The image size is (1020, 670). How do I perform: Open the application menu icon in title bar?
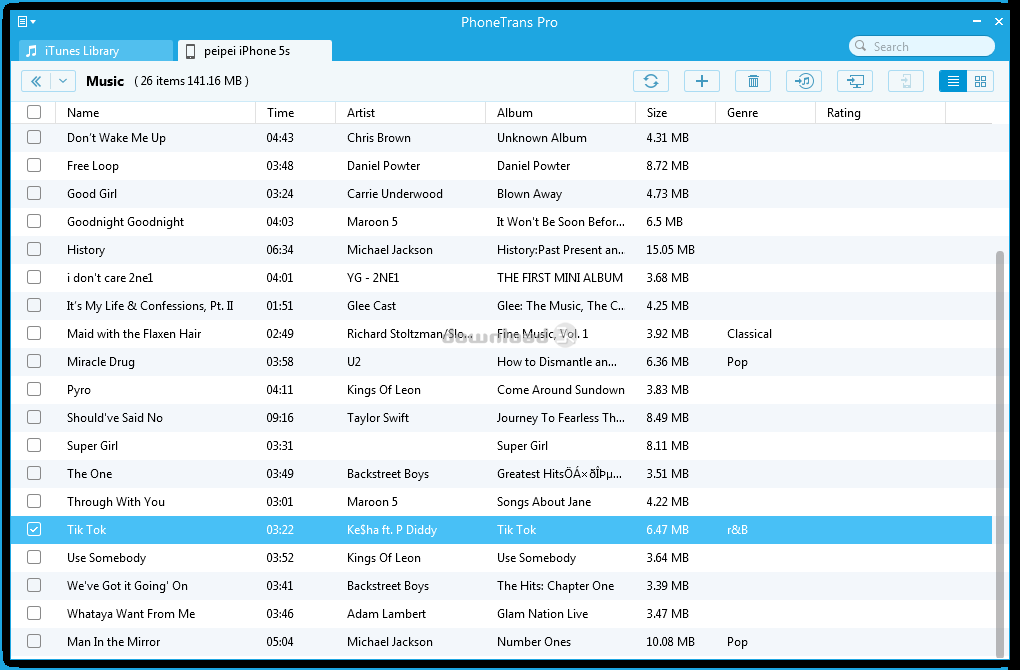[x=26, y=22]
